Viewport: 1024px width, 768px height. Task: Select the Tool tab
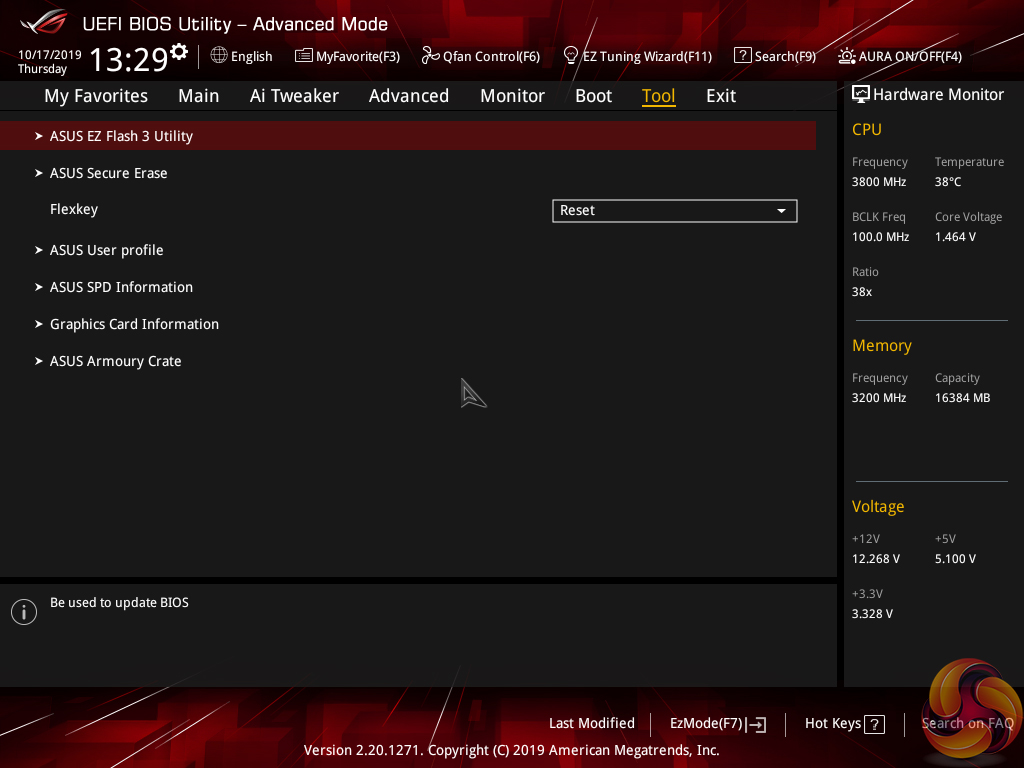tap(658, 96)
